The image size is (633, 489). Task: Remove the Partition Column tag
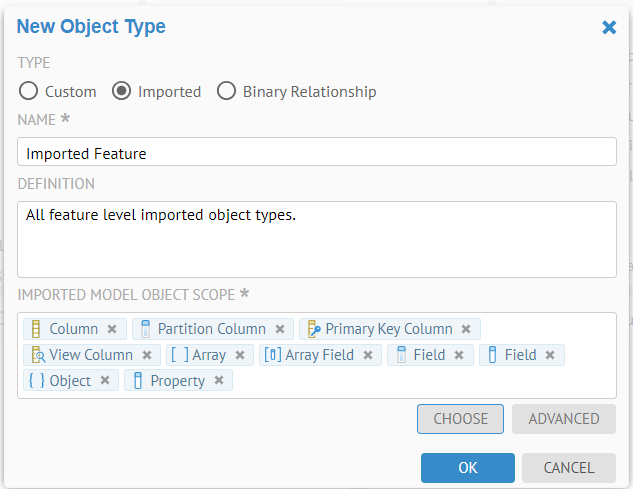click(x=280, y=329)
